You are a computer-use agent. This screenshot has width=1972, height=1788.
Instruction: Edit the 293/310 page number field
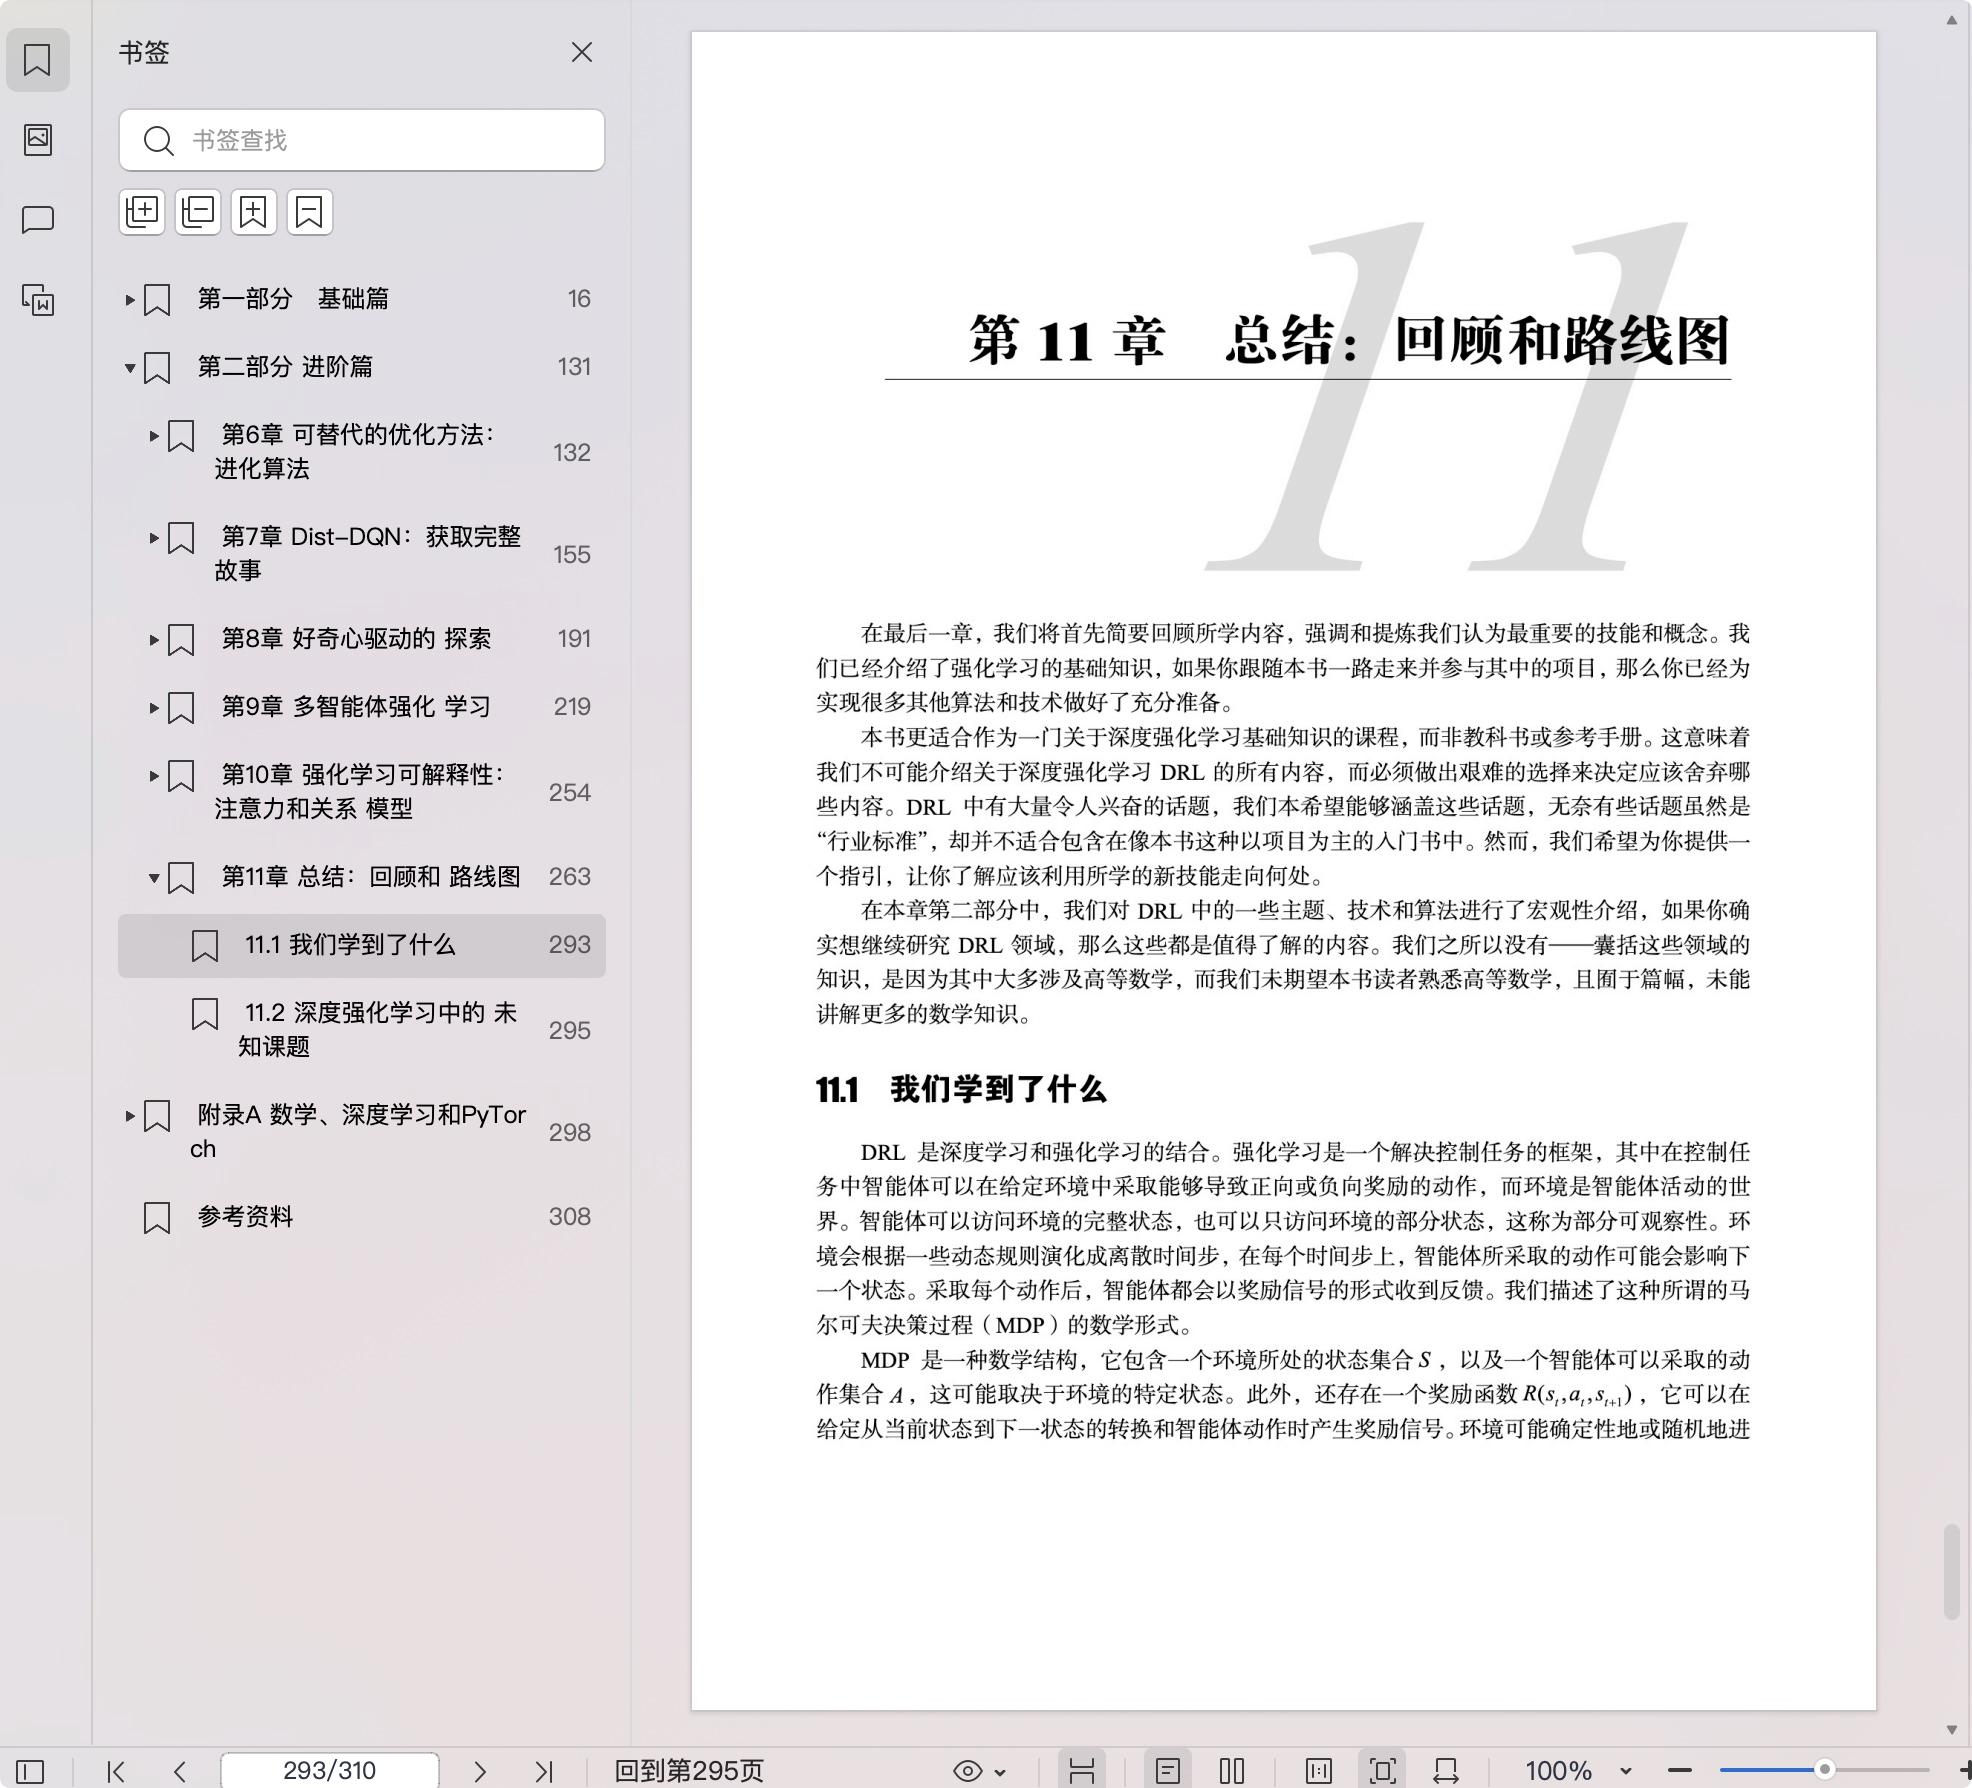[x=329, y=1771]
